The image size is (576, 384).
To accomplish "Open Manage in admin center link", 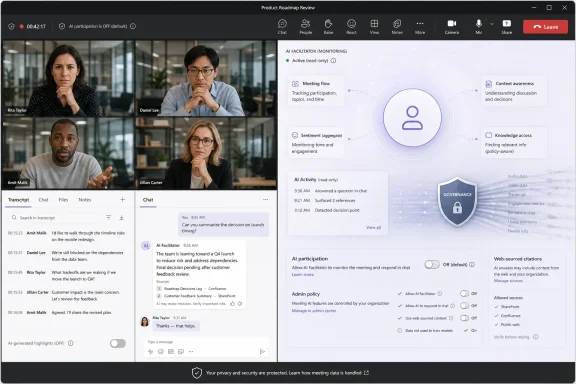I will [314, 311].
